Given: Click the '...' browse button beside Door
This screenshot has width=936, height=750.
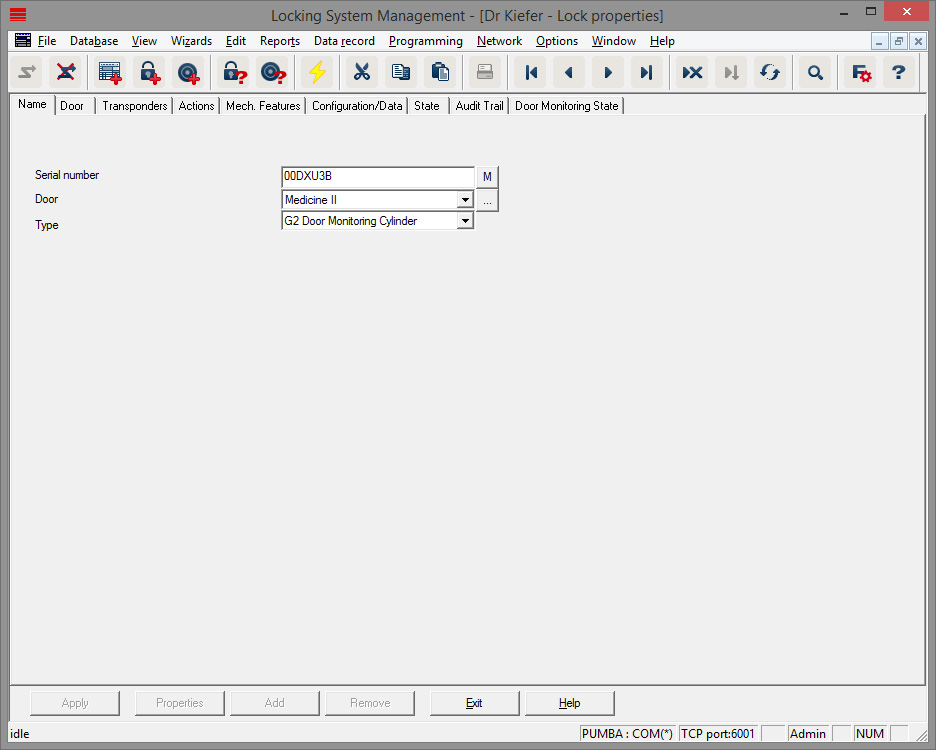Looking at the screenshot, I should (x=487, y=200).
